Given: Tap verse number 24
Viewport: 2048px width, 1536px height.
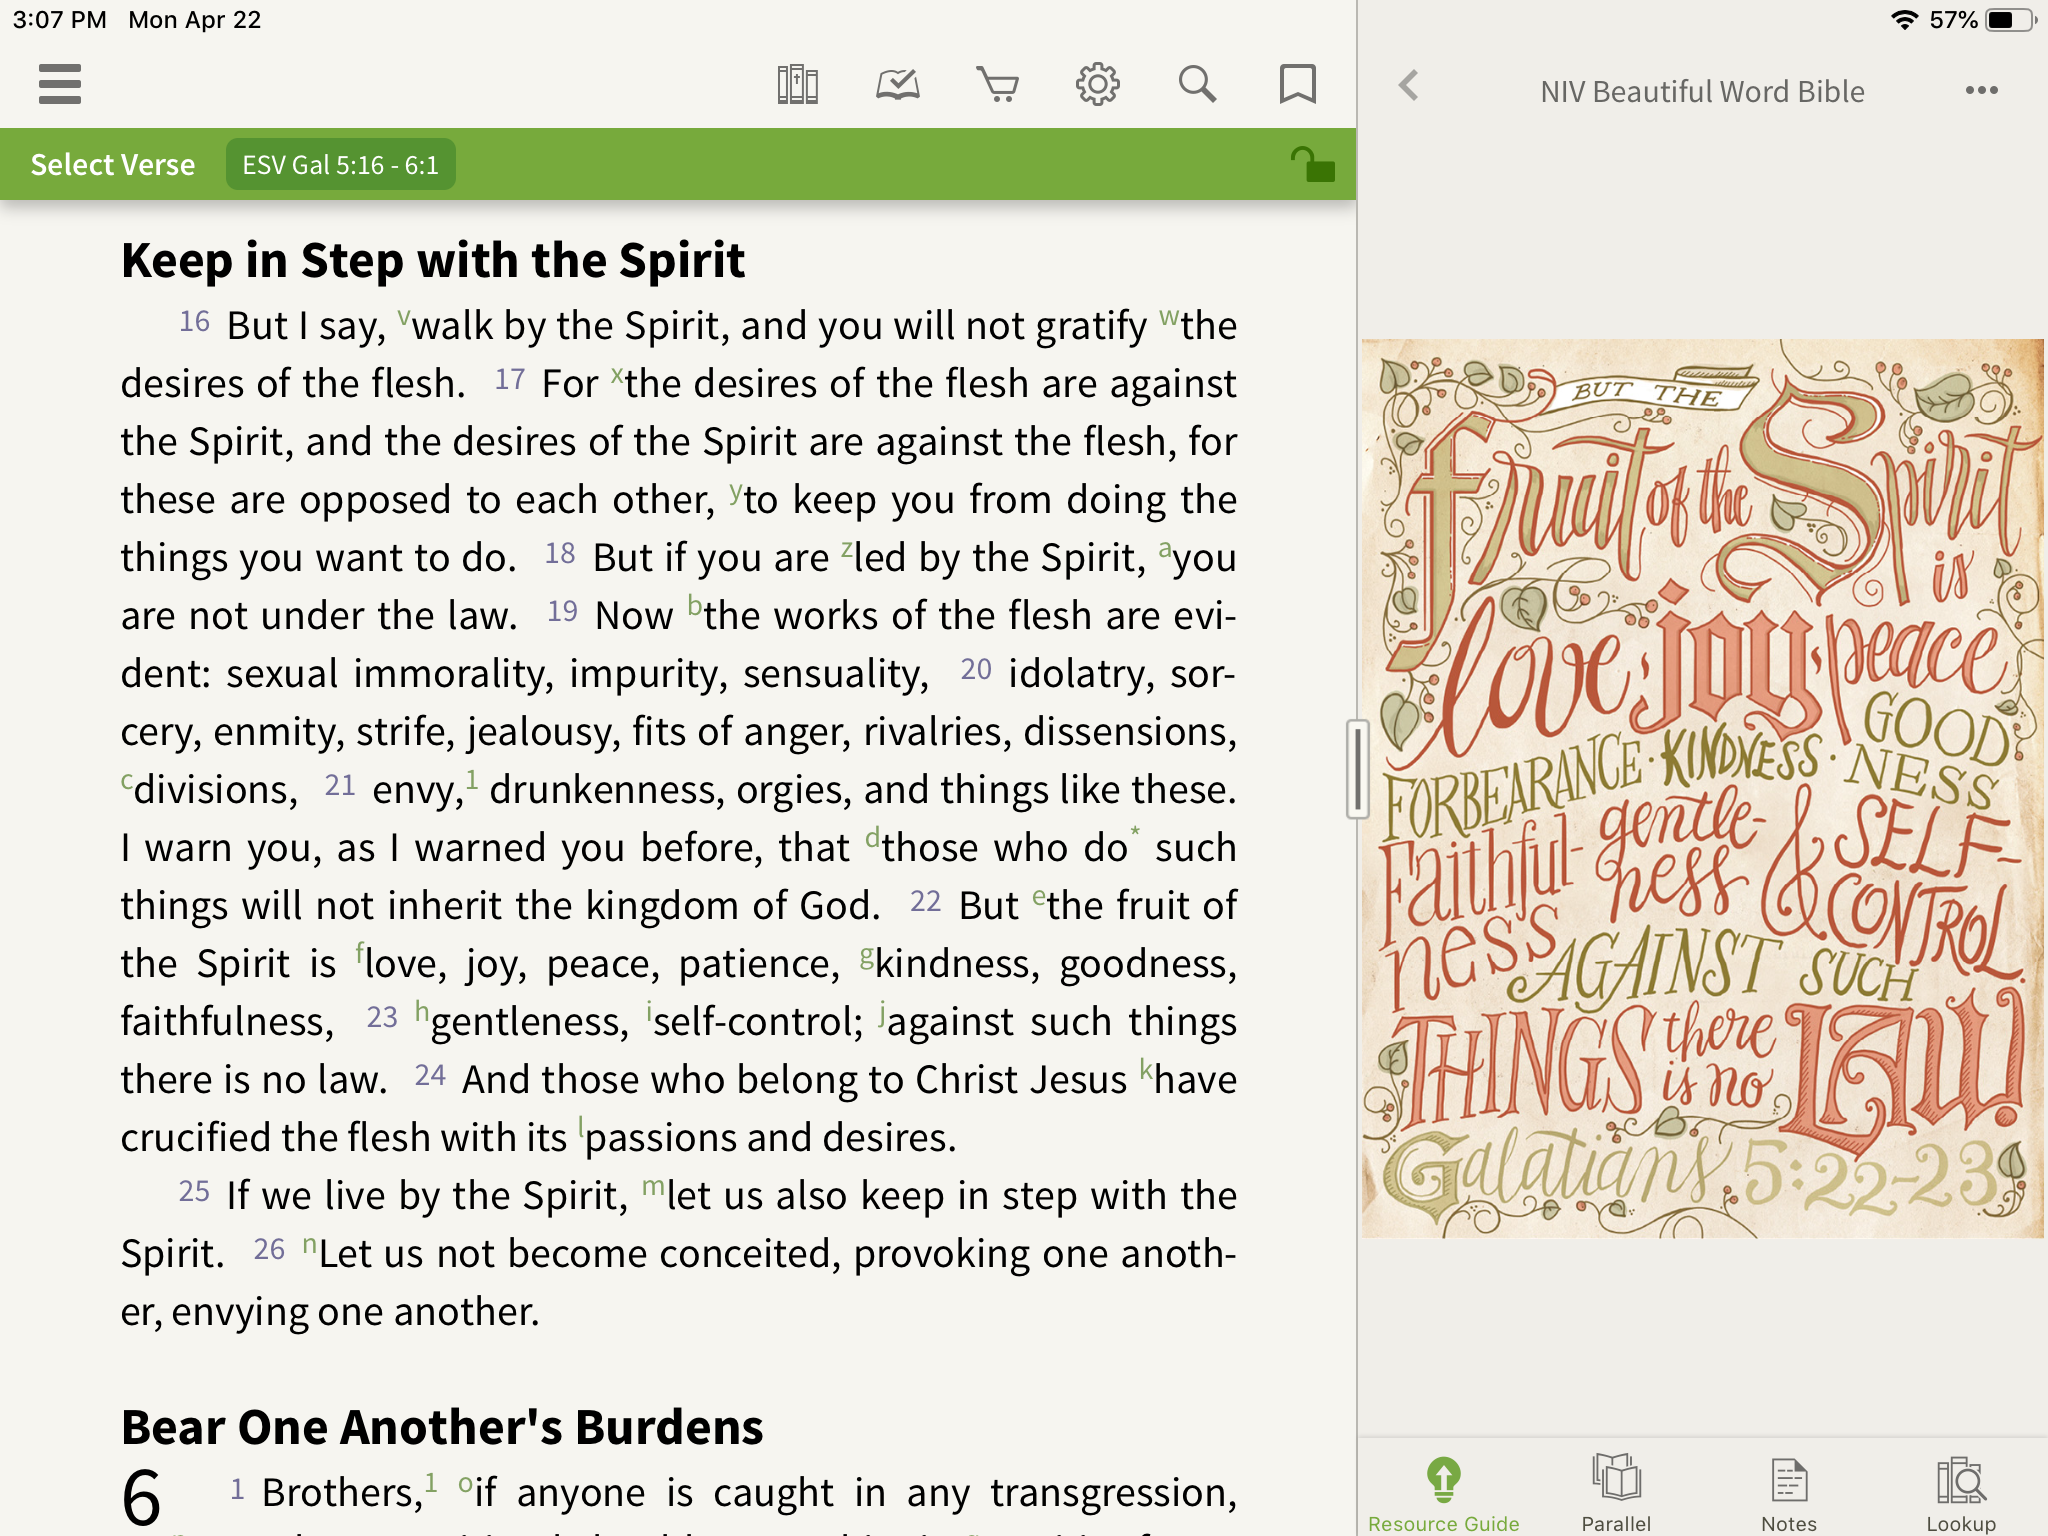Looking at the screenshot, I should point(430,1075).
